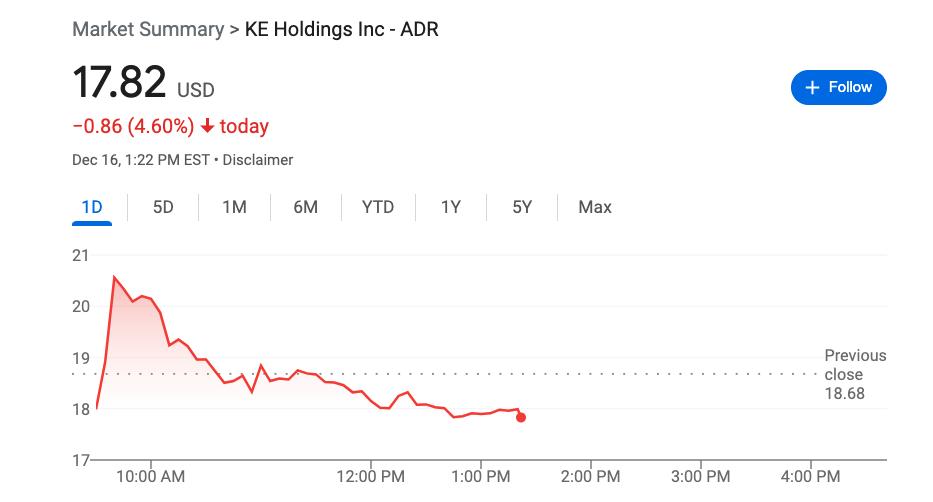933x502 pixels.
Task: Switch to the 1M chart range
Action: [x=234, y=207]
